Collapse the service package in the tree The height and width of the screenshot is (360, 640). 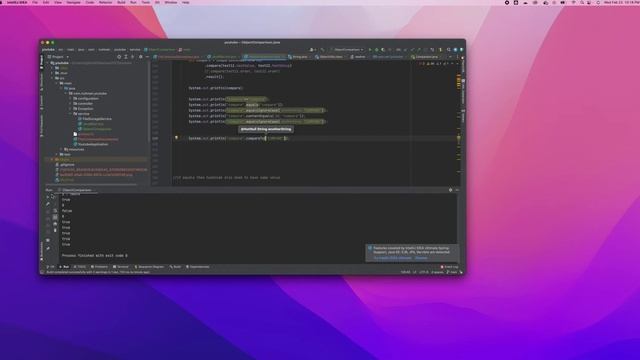coord(71,114)
